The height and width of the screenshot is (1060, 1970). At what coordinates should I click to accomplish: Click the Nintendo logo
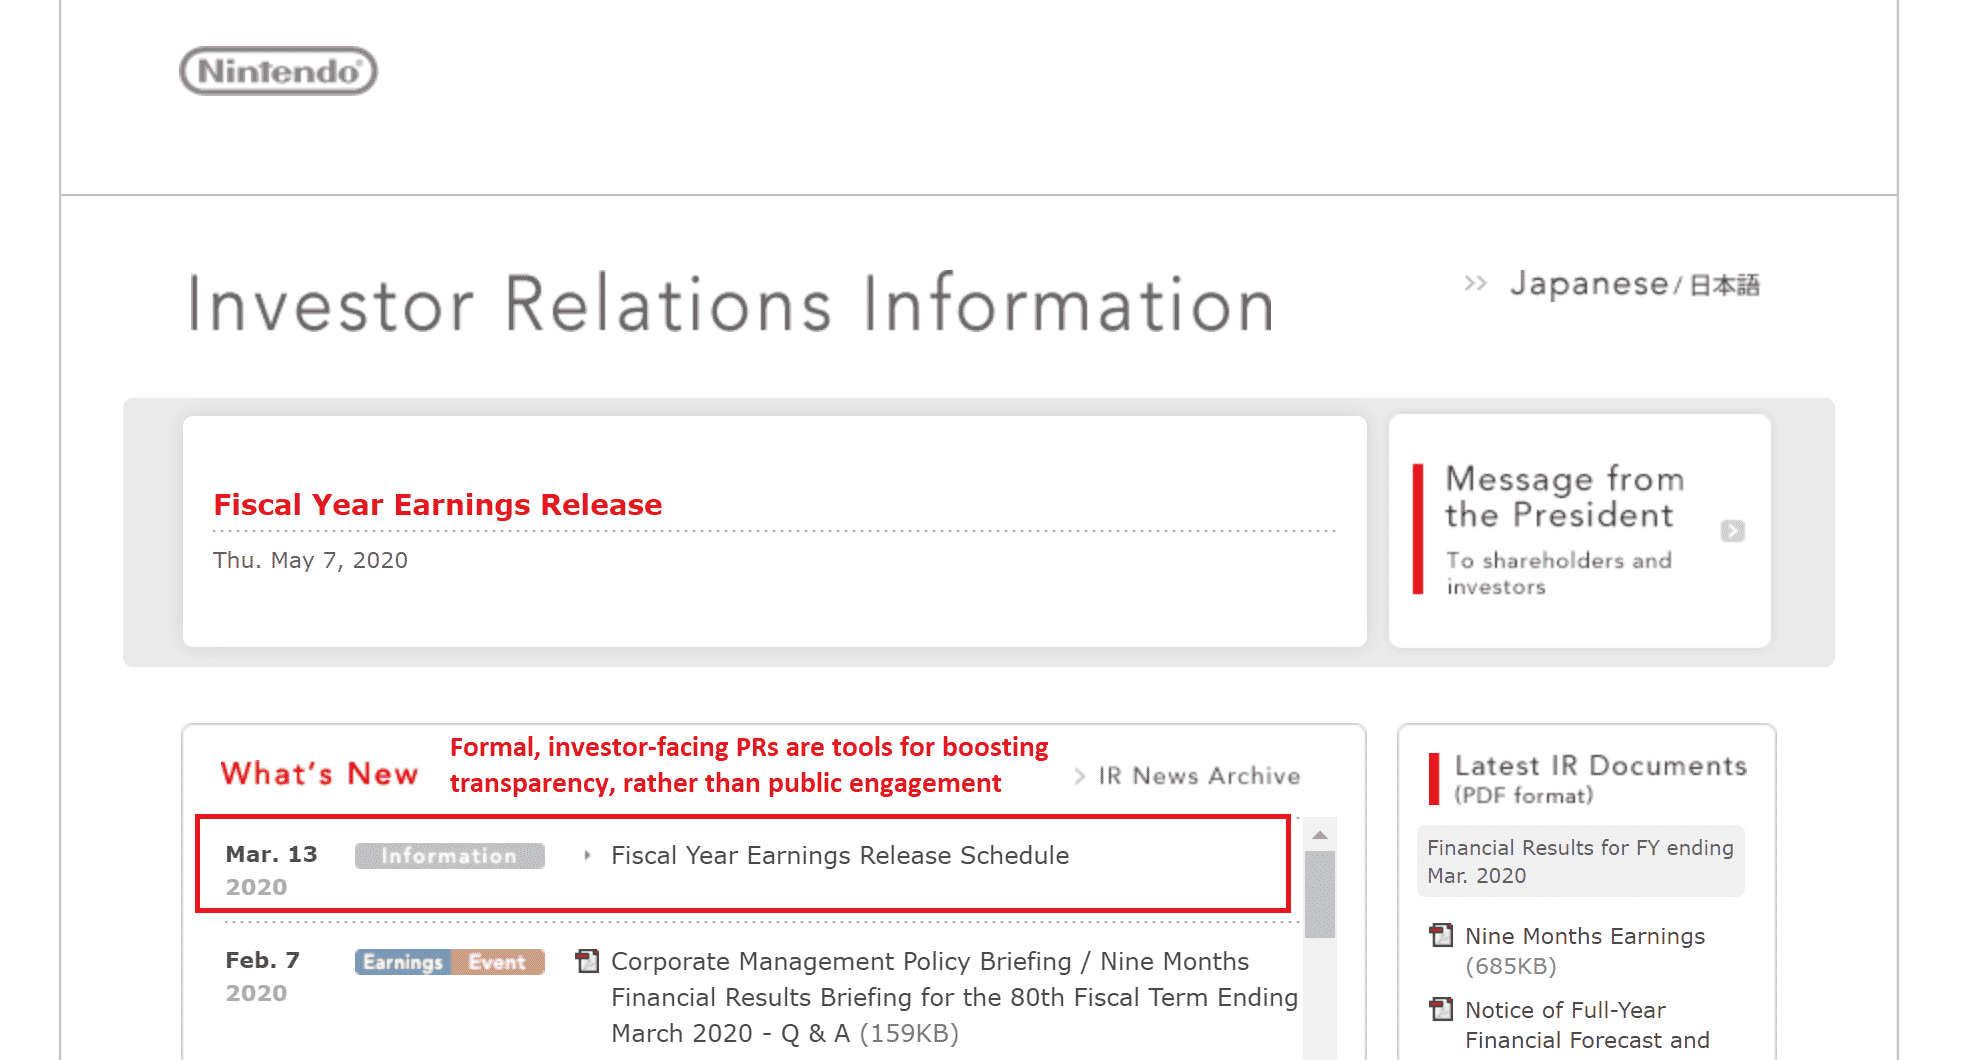tap(278, 71)
